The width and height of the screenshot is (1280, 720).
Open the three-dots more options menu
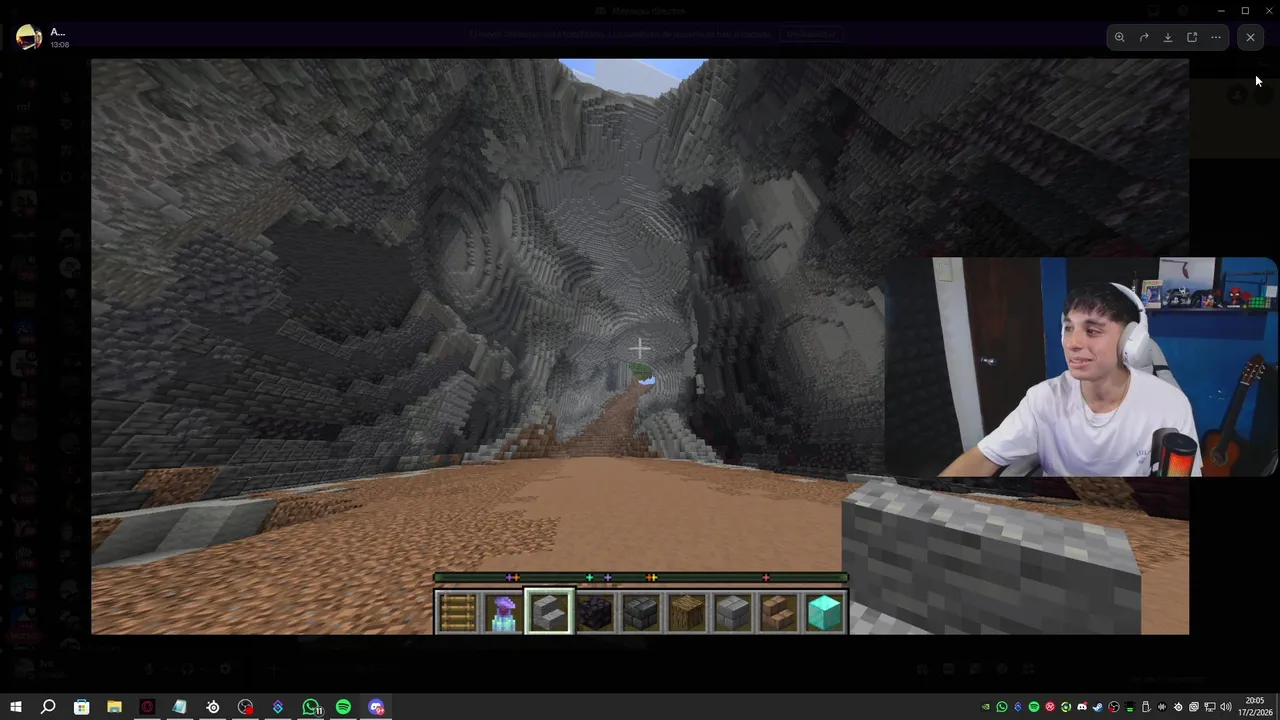click(1216, 37)
